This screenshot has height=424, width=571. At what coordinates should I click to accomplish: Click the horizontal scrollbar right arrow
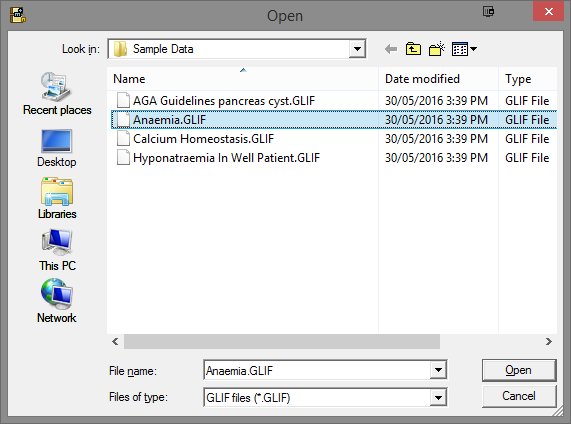click(548, 341)
